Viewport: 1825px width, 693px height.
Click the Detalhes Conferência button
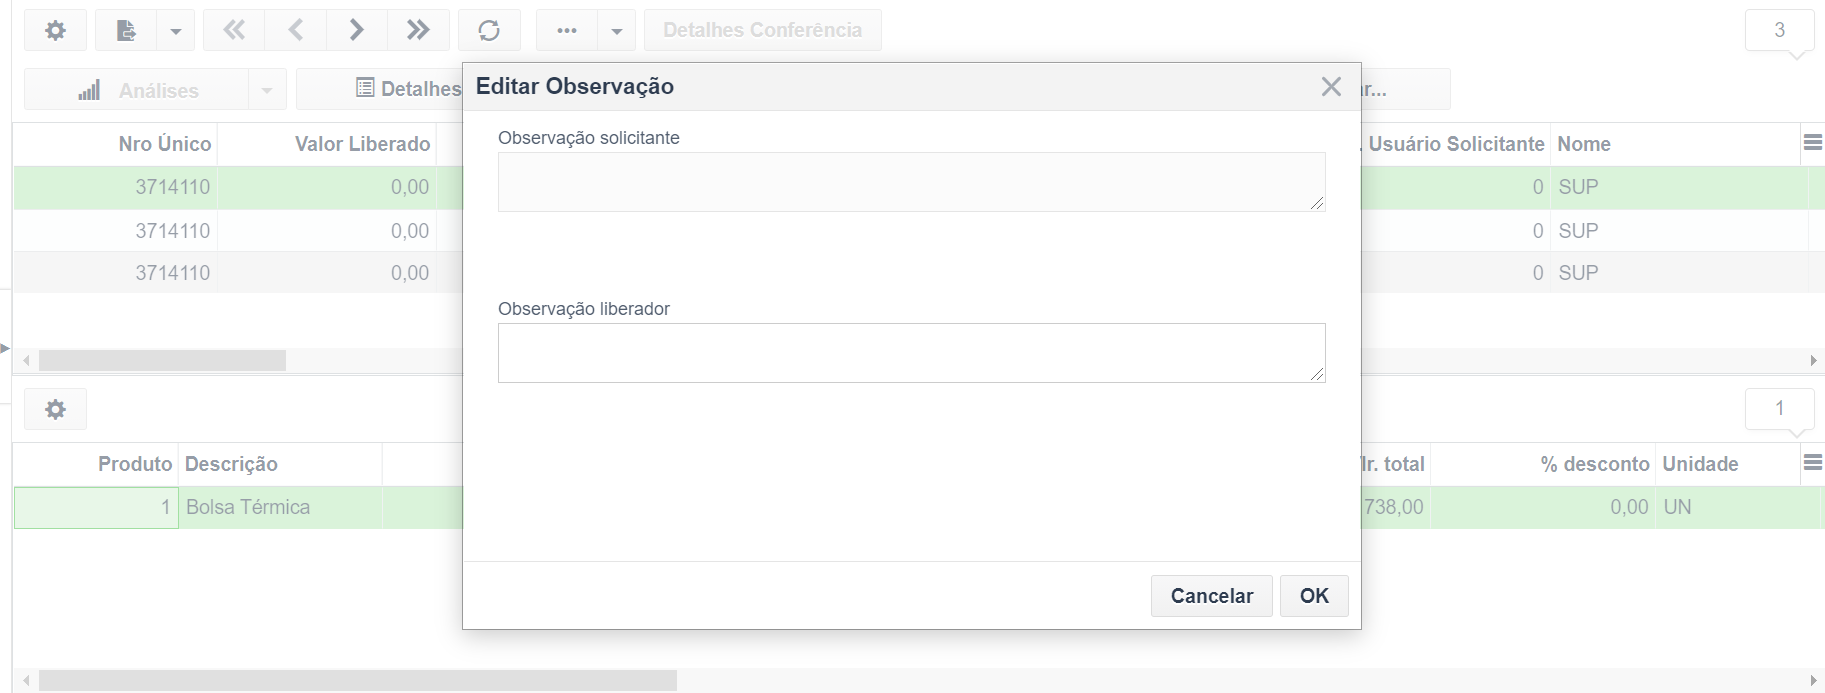763,30
